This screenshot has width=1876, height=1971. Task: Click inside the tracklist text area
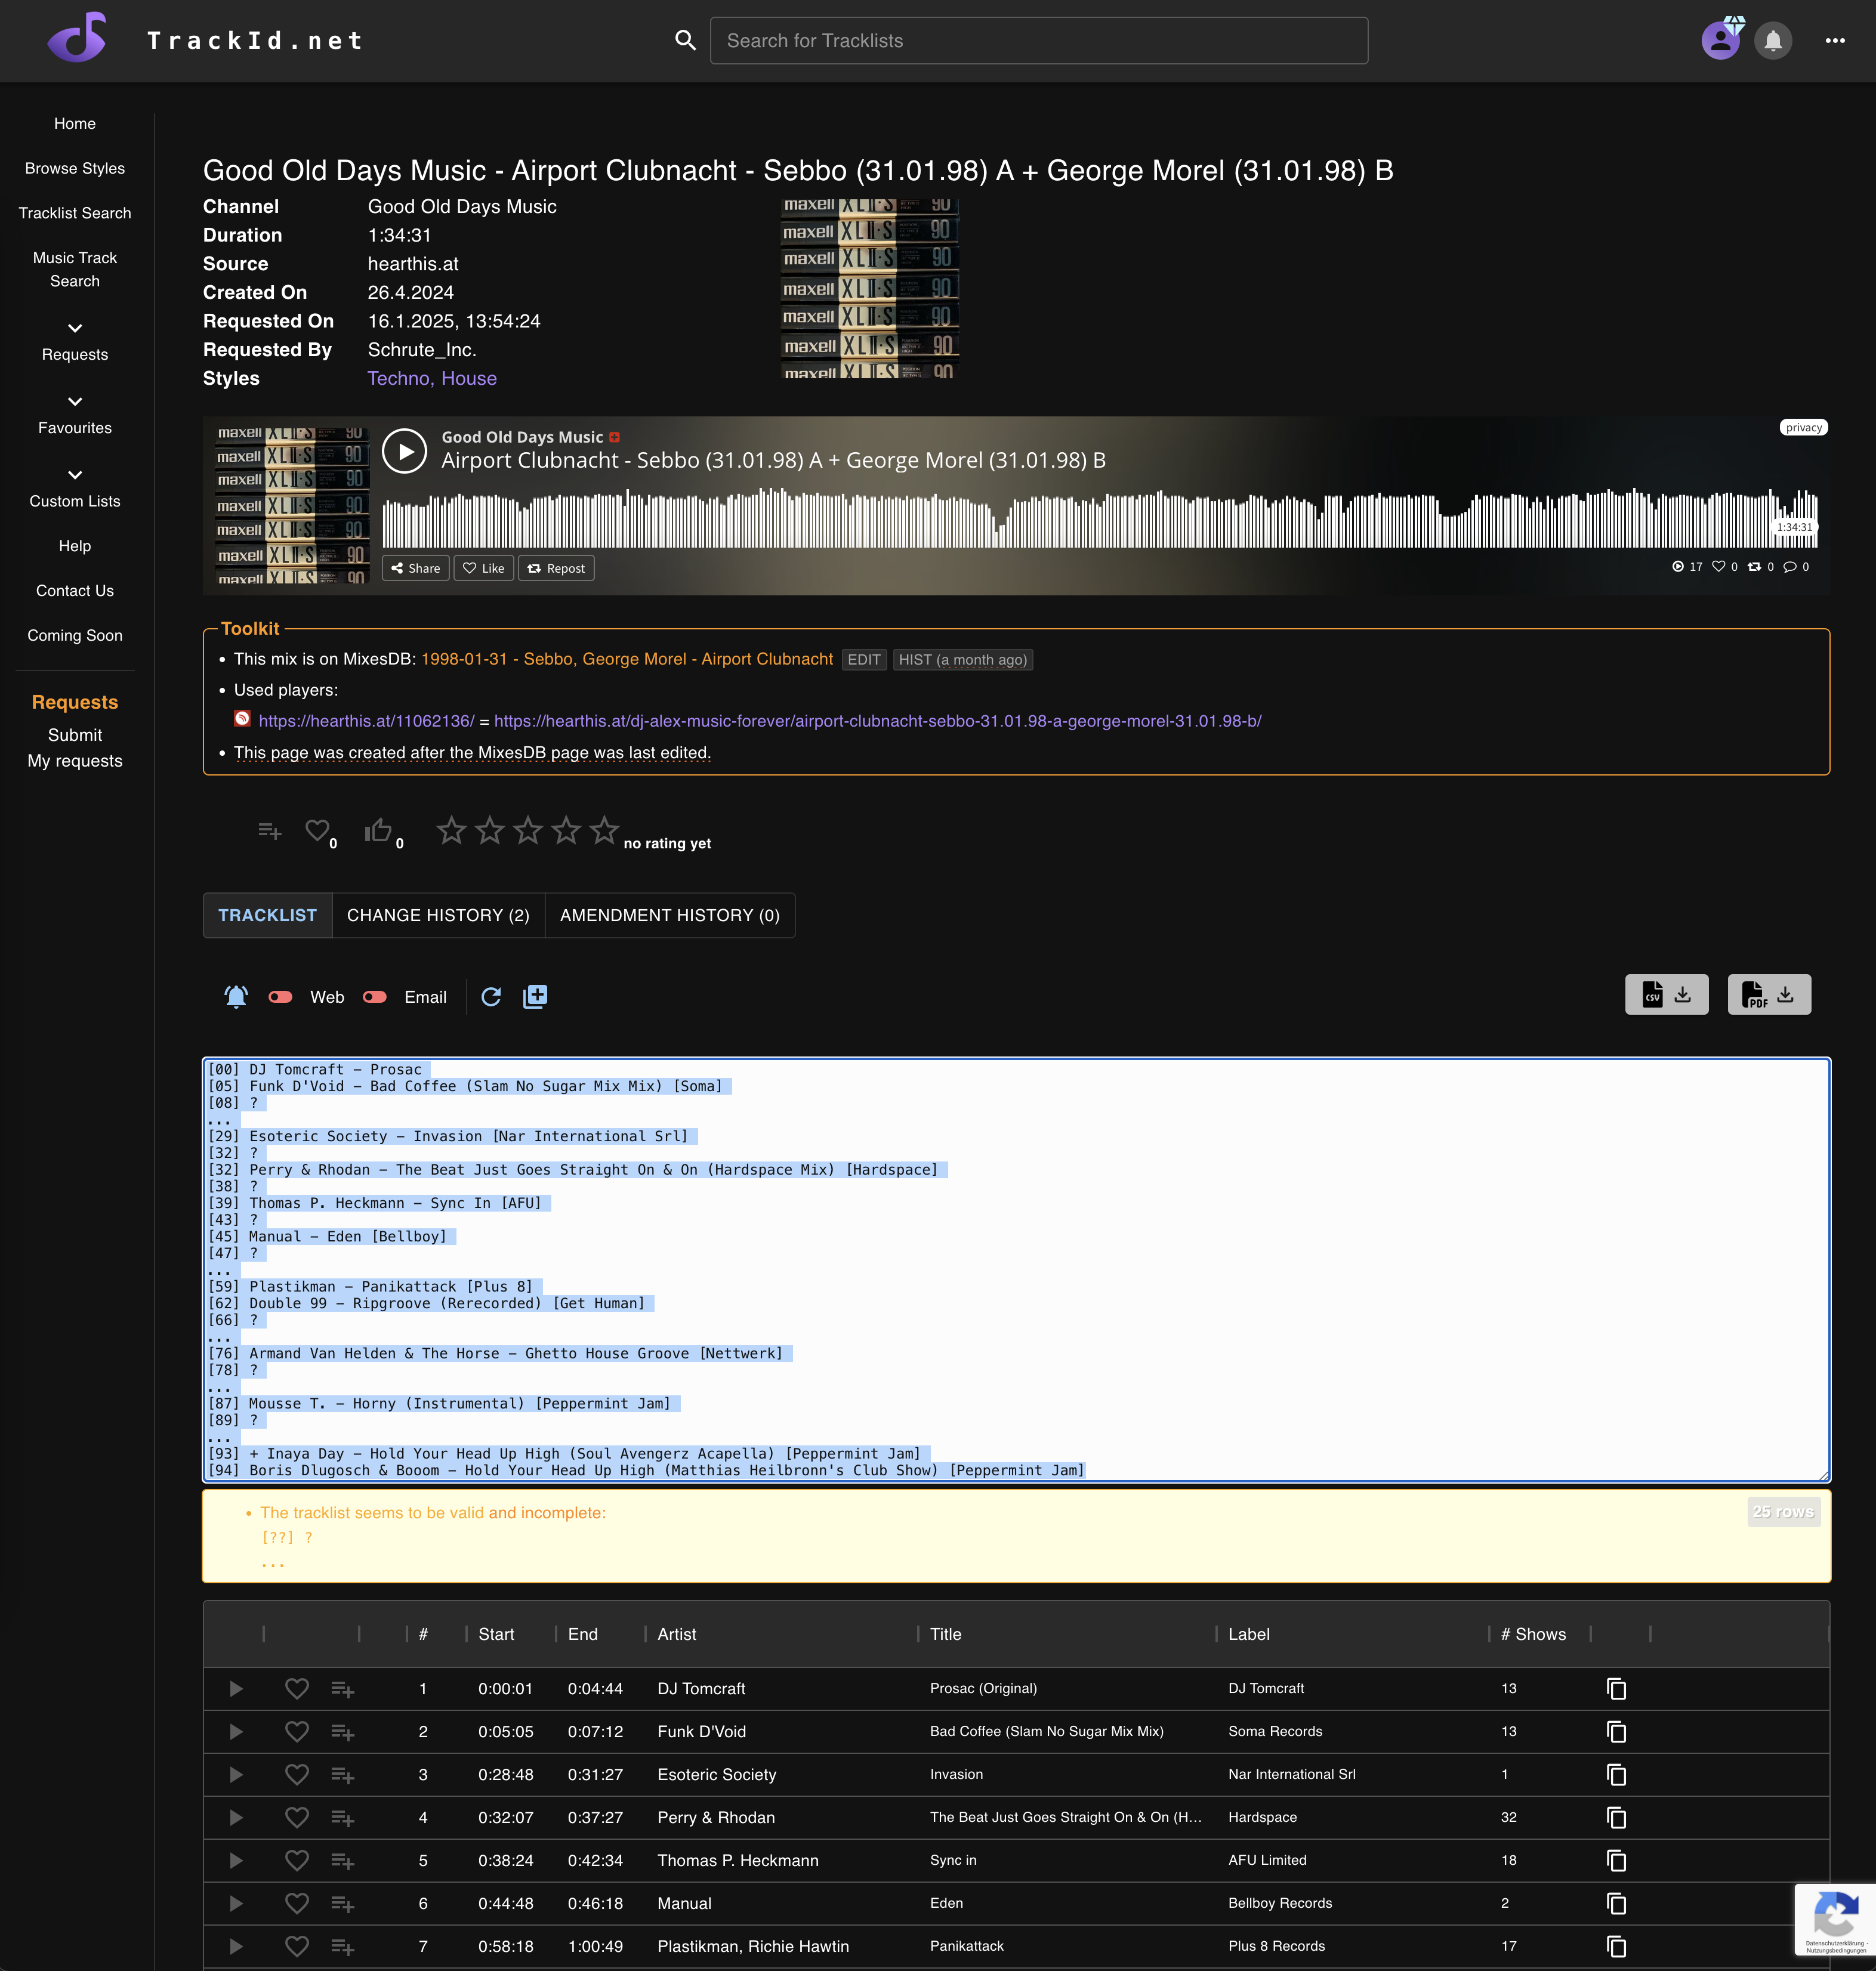tap(1016, 1269)
